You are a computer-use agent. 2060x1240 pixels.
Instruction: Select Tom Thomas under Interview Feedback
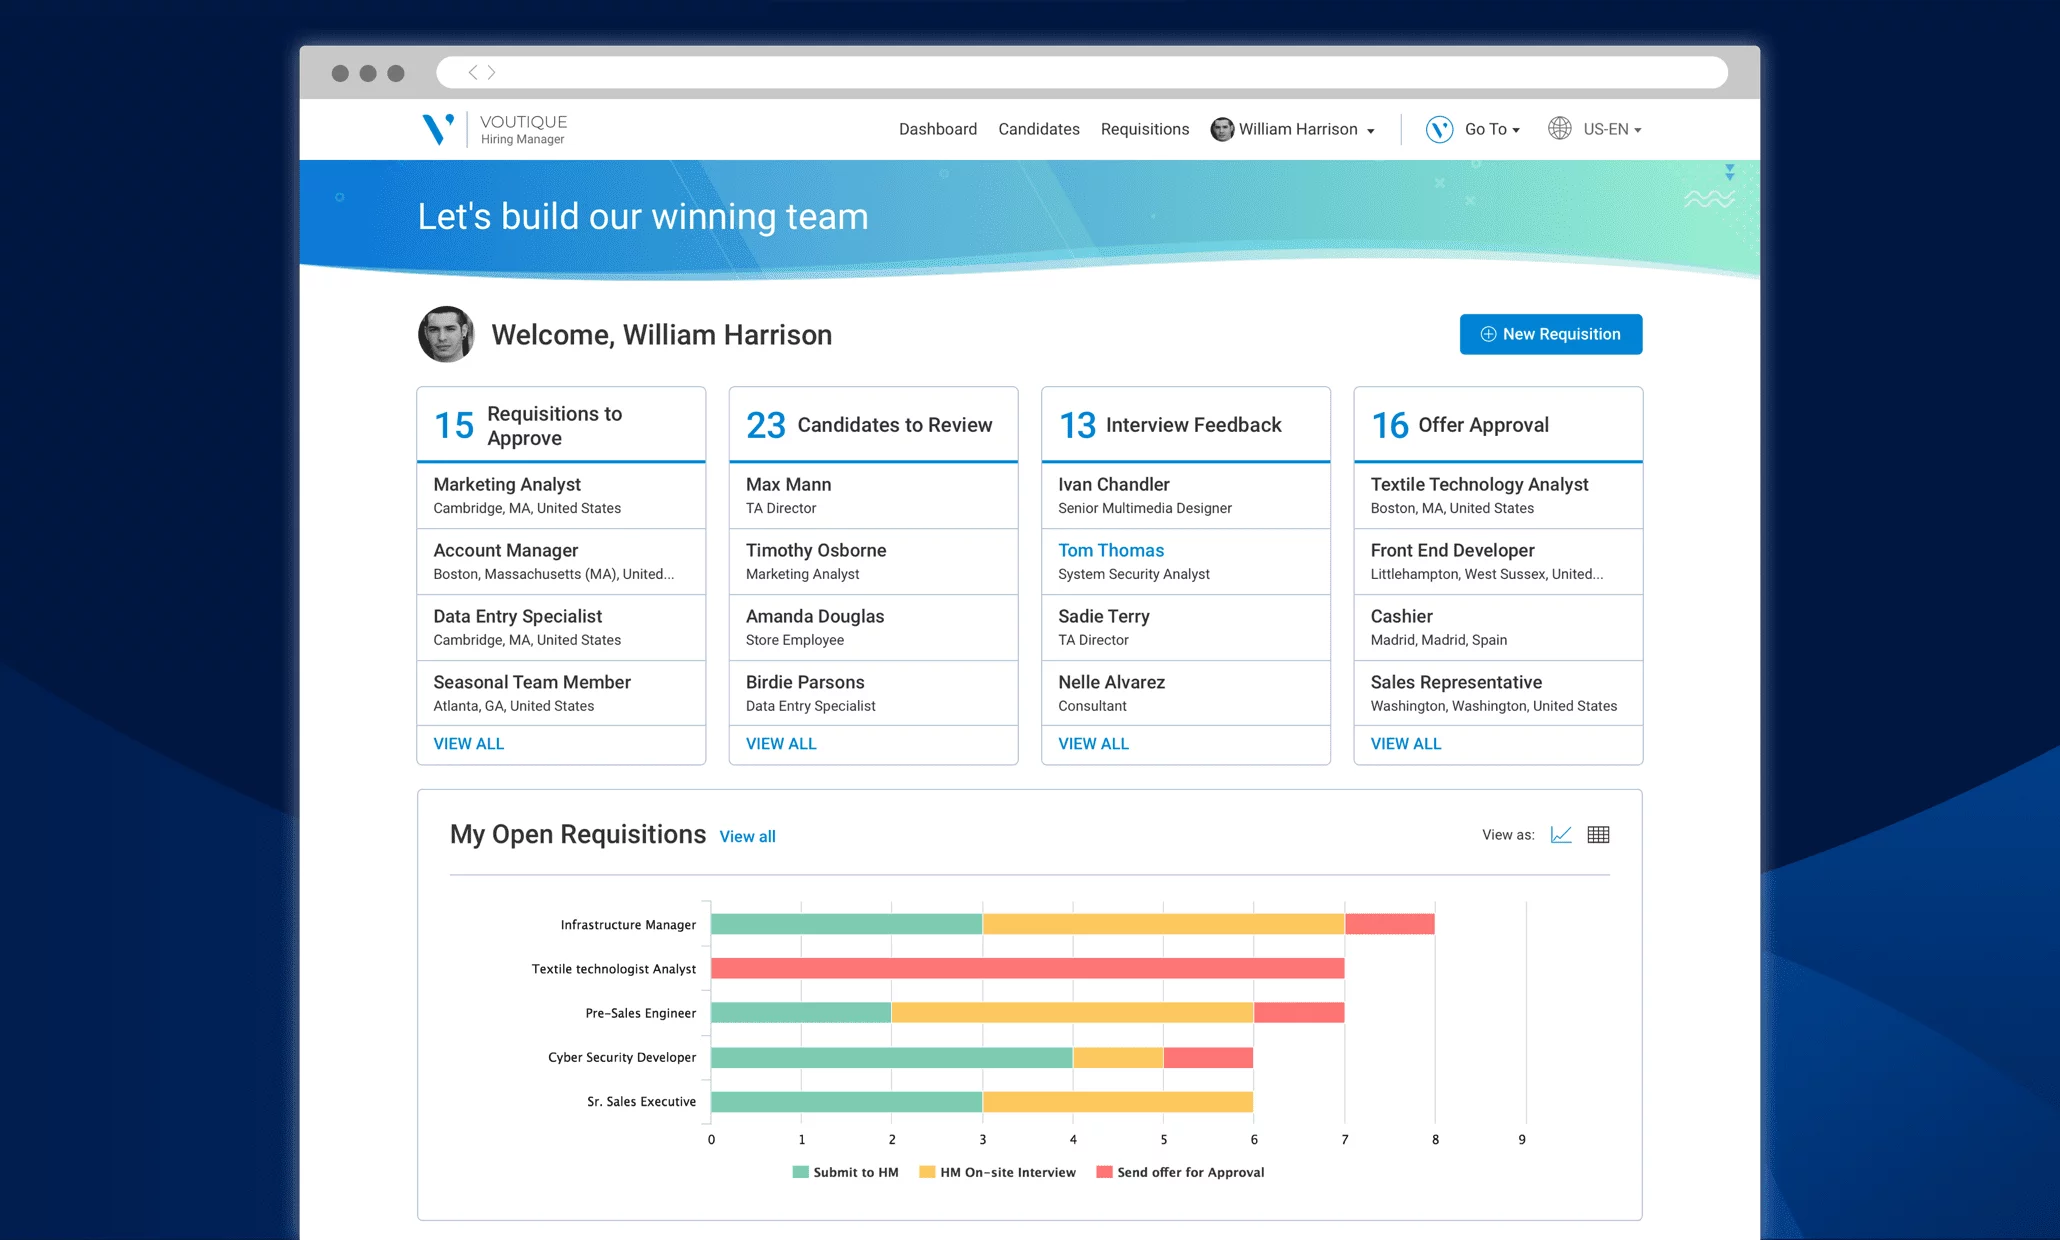coord(1110,550)
